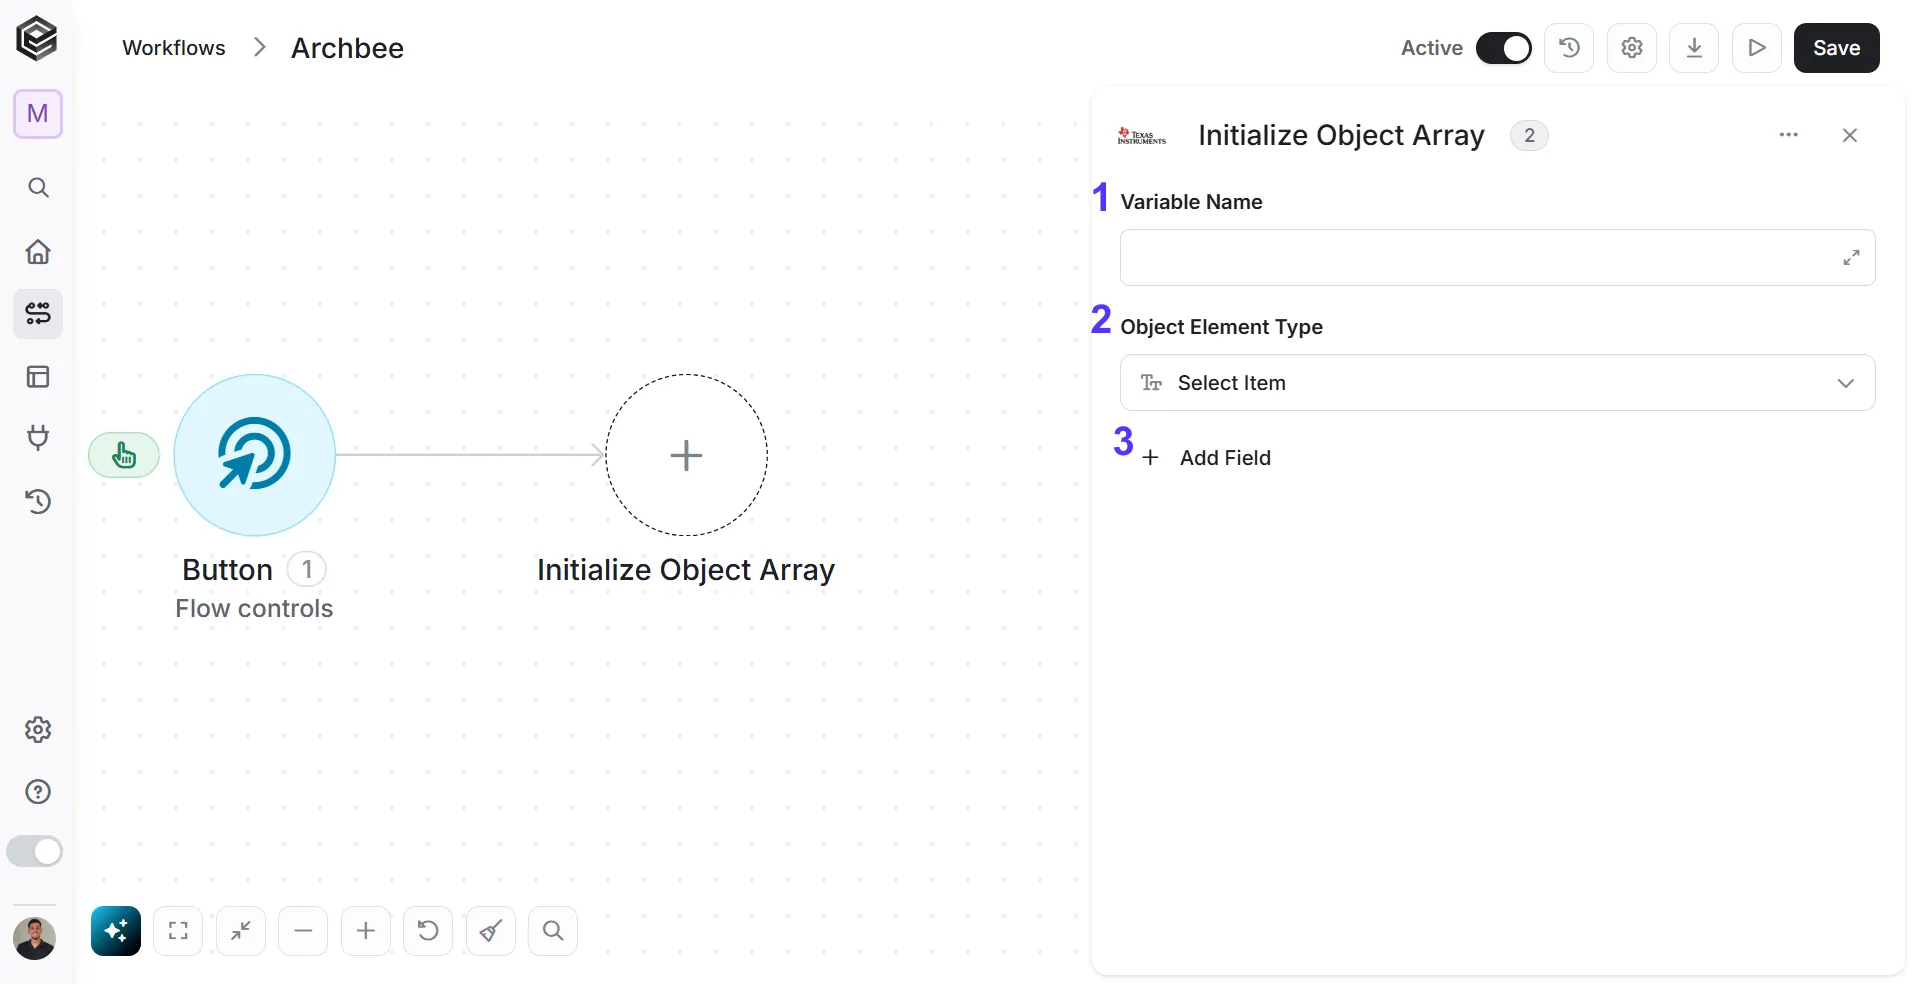Select the Button trigger node
The width and height of the screenshot is (1916, 984).
pyautogui.click(x=255, y=455)
